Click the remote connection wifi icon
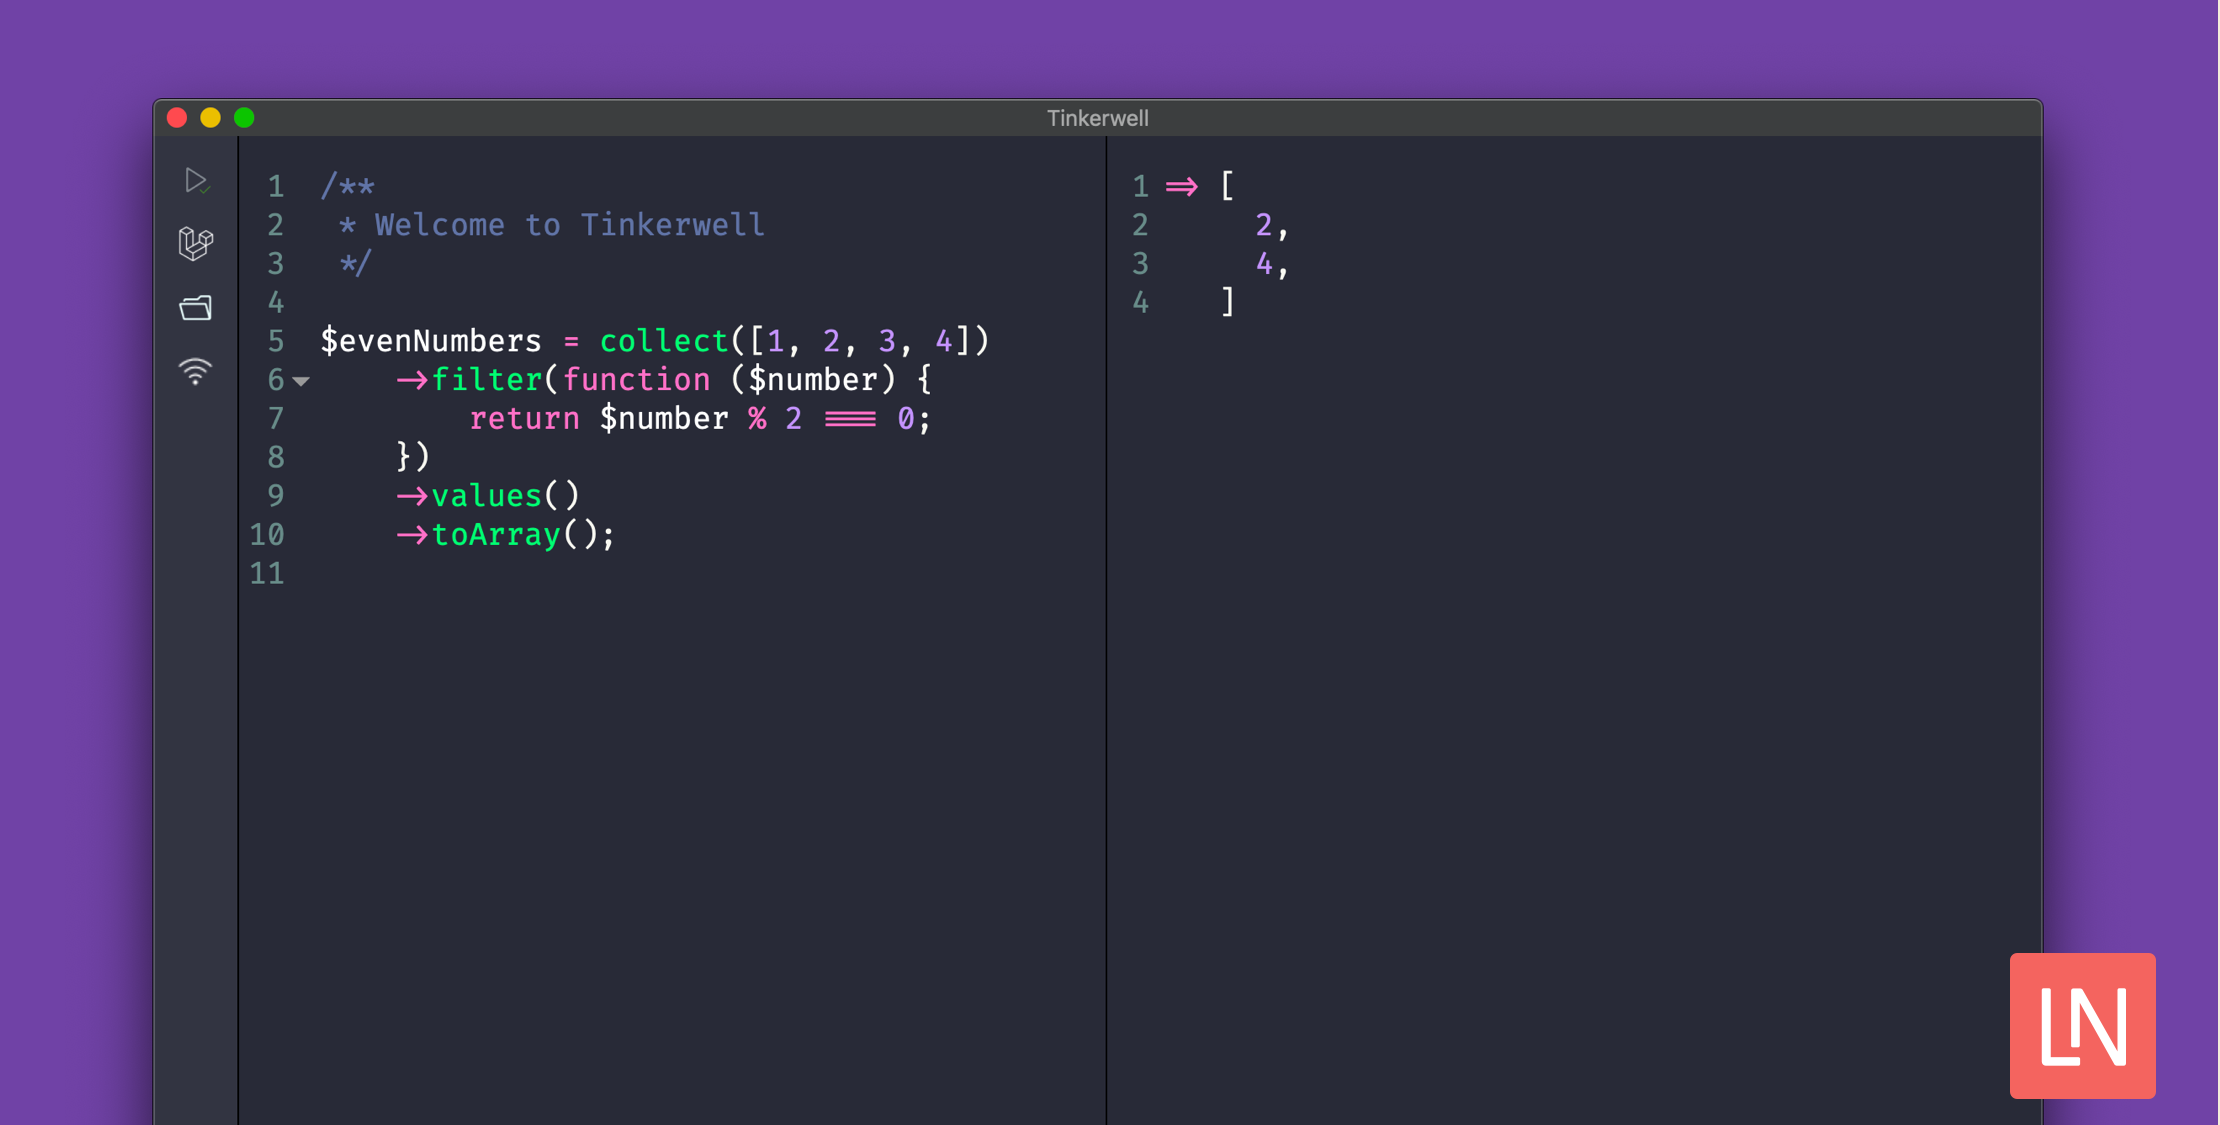The image size is (2220, 1125). (196, 371)
